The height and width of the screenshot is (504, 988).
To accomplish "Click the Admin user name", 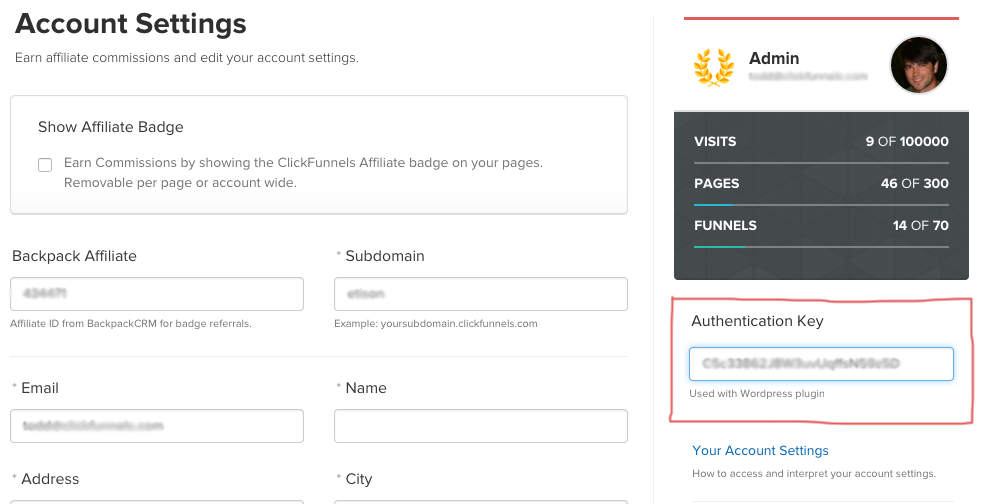I will (x=774, y=58).
